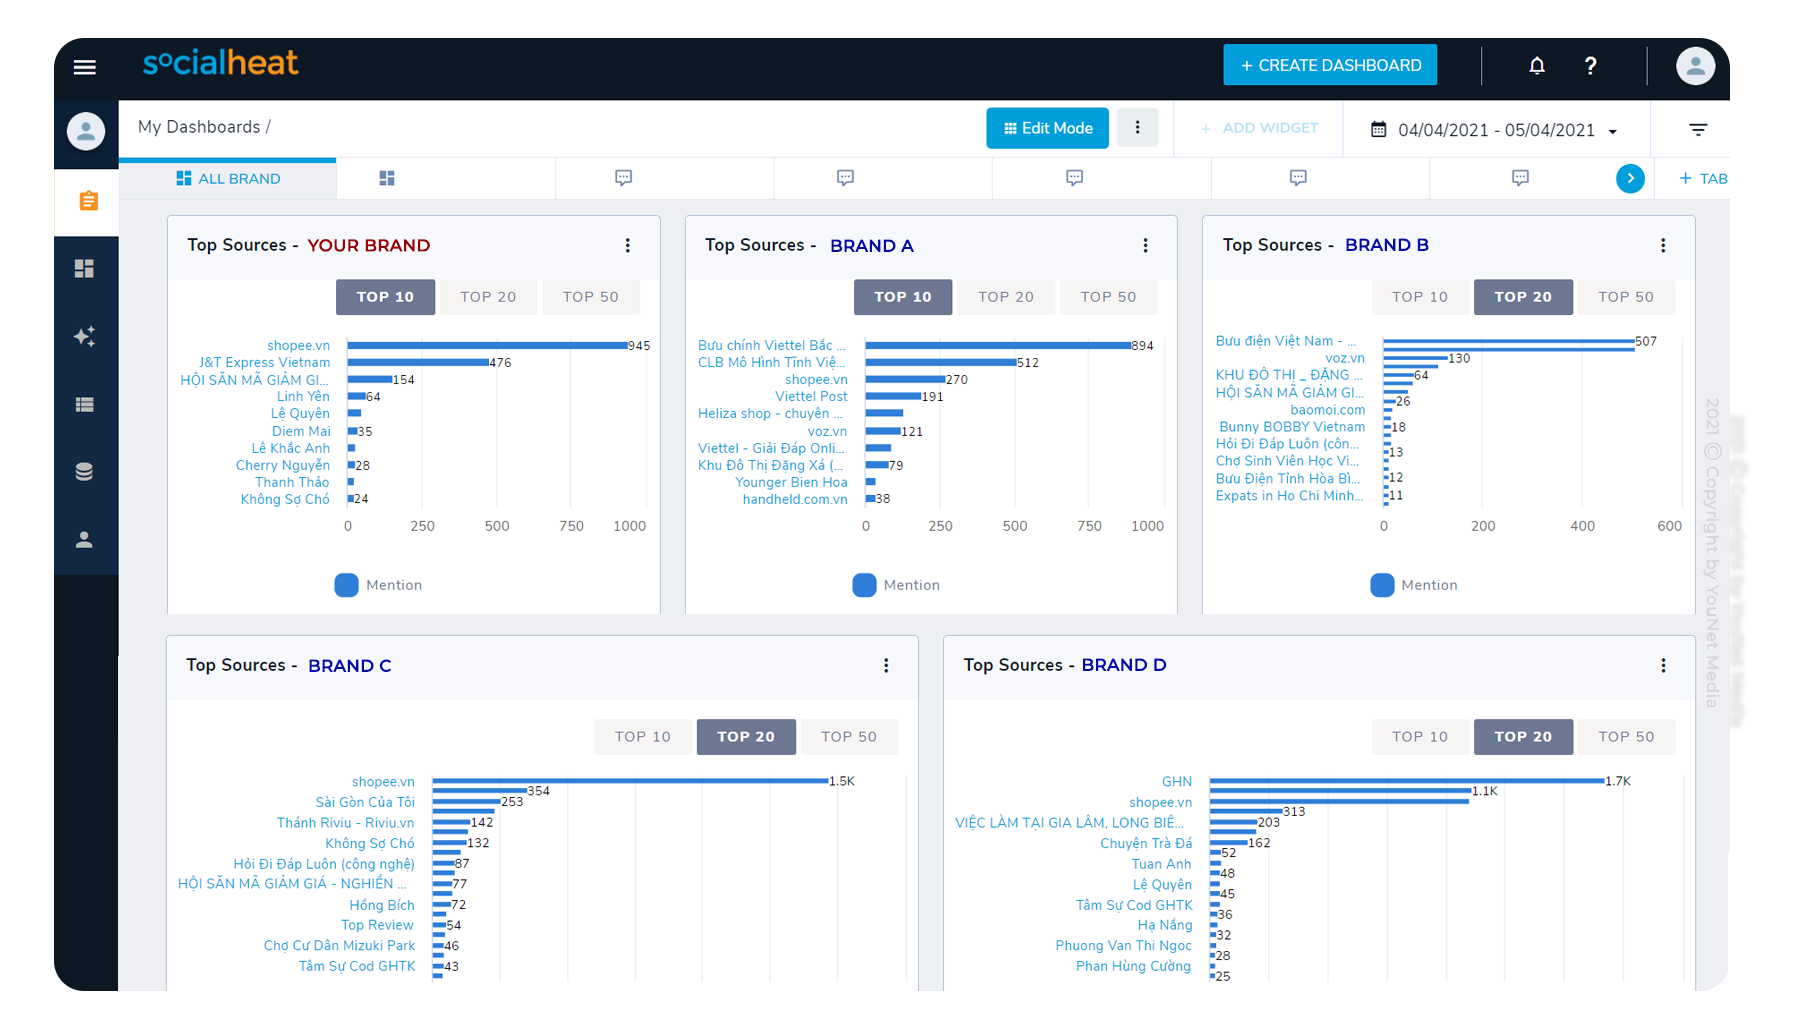Select TOP 10 in BRAND D widget

pos(1420,737)
